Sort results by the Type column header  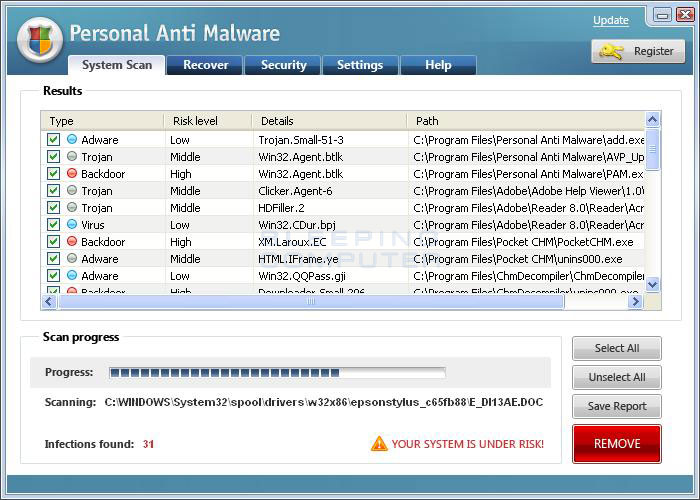coord(102,121)
